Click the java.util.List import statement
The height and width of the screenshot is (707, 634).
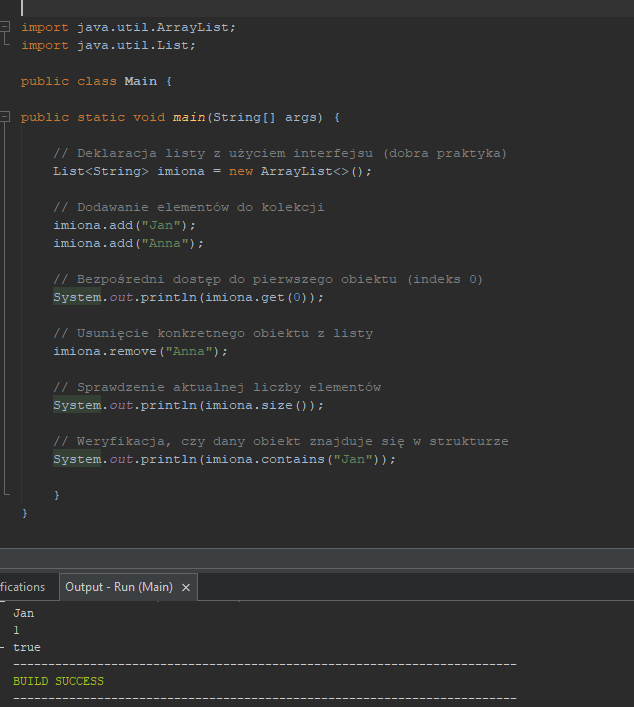[108, 45]
